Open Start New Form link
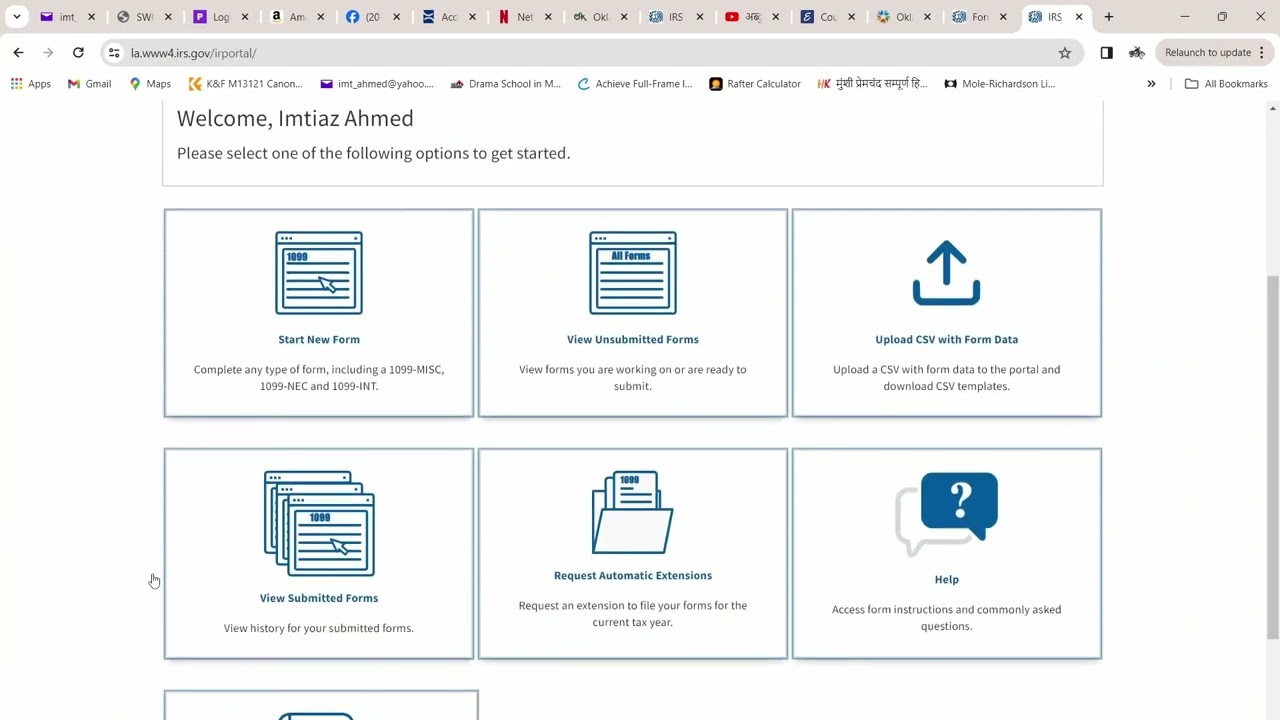This screenshot has height=720, width=1280. tap(319, 339)
